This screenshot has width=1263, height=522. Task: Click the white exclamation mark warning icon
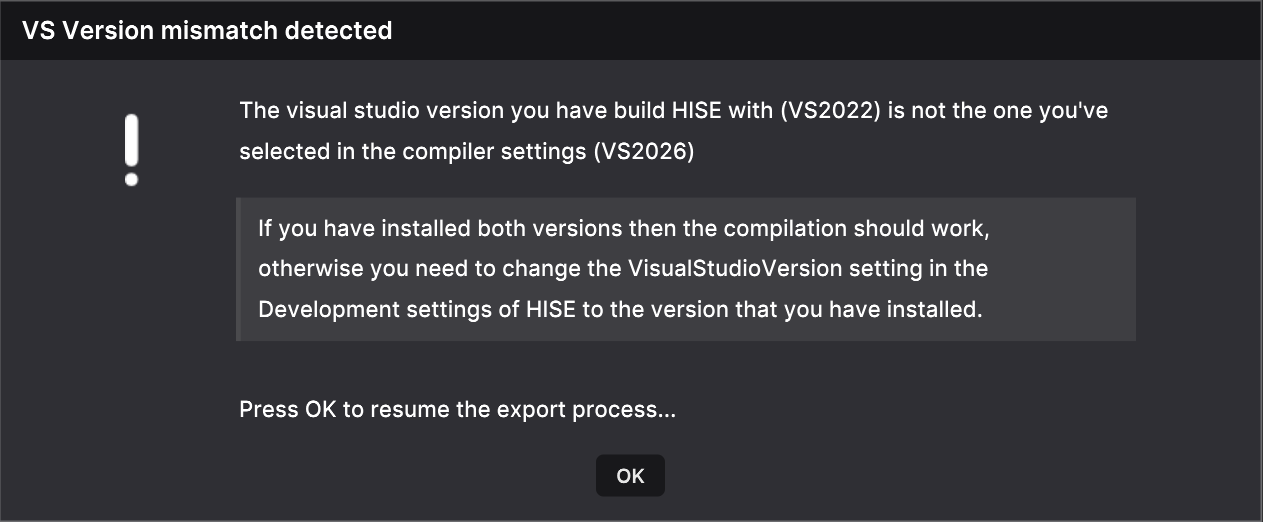[131, 149]
